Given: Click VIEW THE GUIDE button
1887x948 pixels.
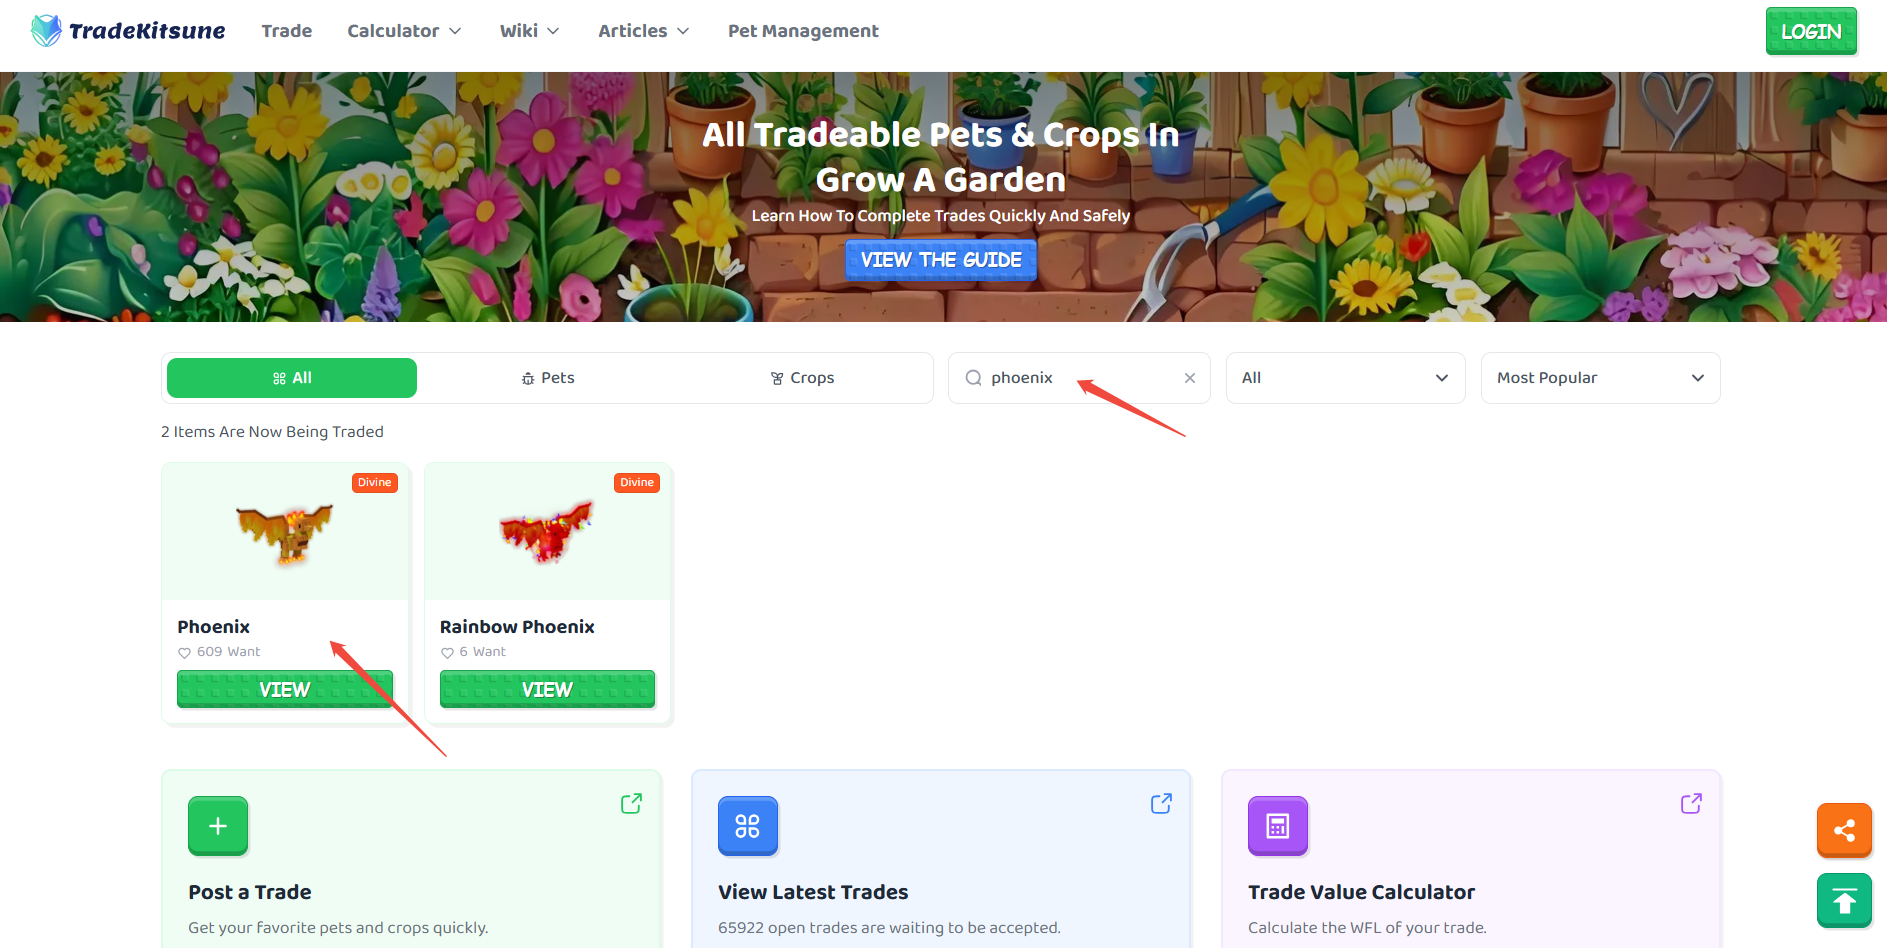Looking at the screenshot, I should [941, 260].
